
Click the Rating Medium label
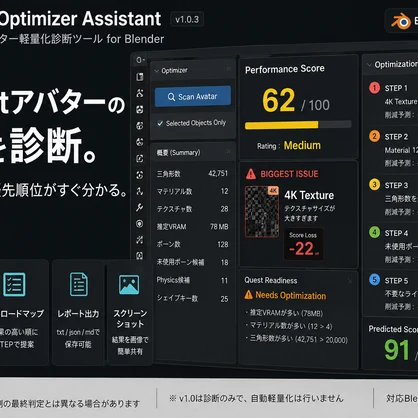[x=289, y=146]
